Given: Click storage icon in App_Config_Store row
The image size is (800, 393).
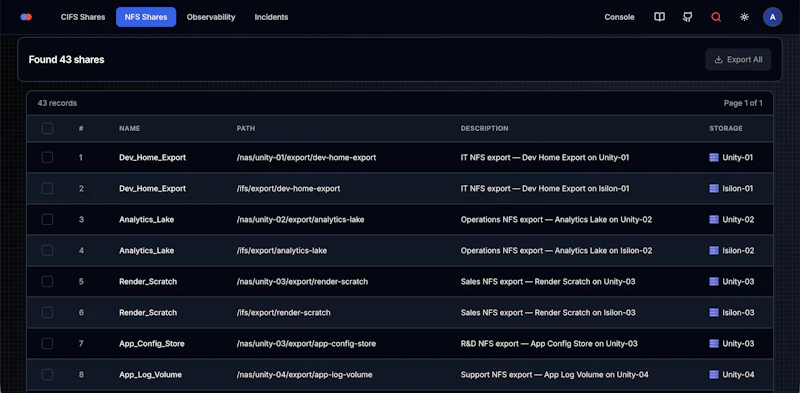Looking at the screenshot, I should [x=714, y=343].
